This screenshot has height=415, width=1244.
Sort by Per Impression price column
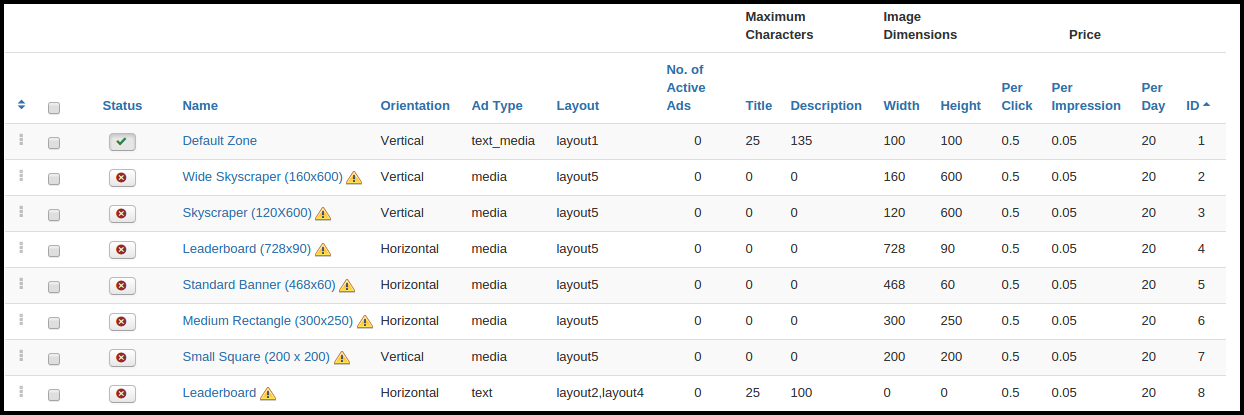[1085, 97]
